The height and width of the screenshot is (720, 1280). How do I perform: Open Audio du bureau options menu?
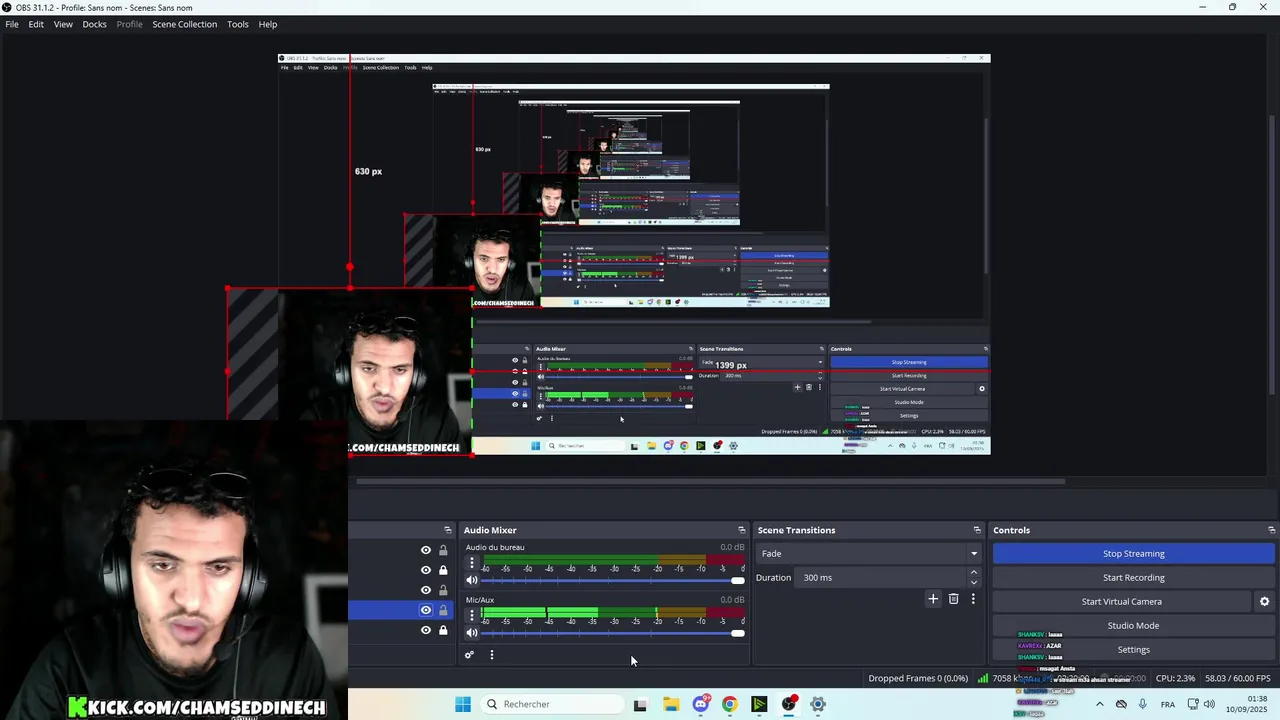click(x=472, y=563)
